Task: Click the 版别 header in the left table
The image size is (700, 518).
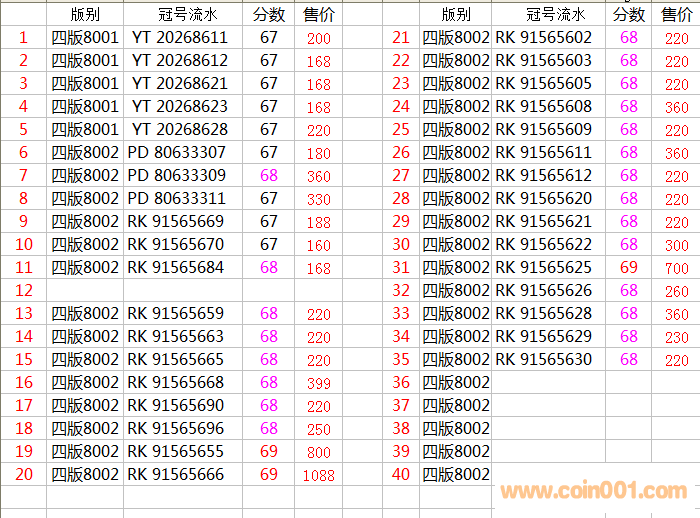Action: tap(85, 15)
